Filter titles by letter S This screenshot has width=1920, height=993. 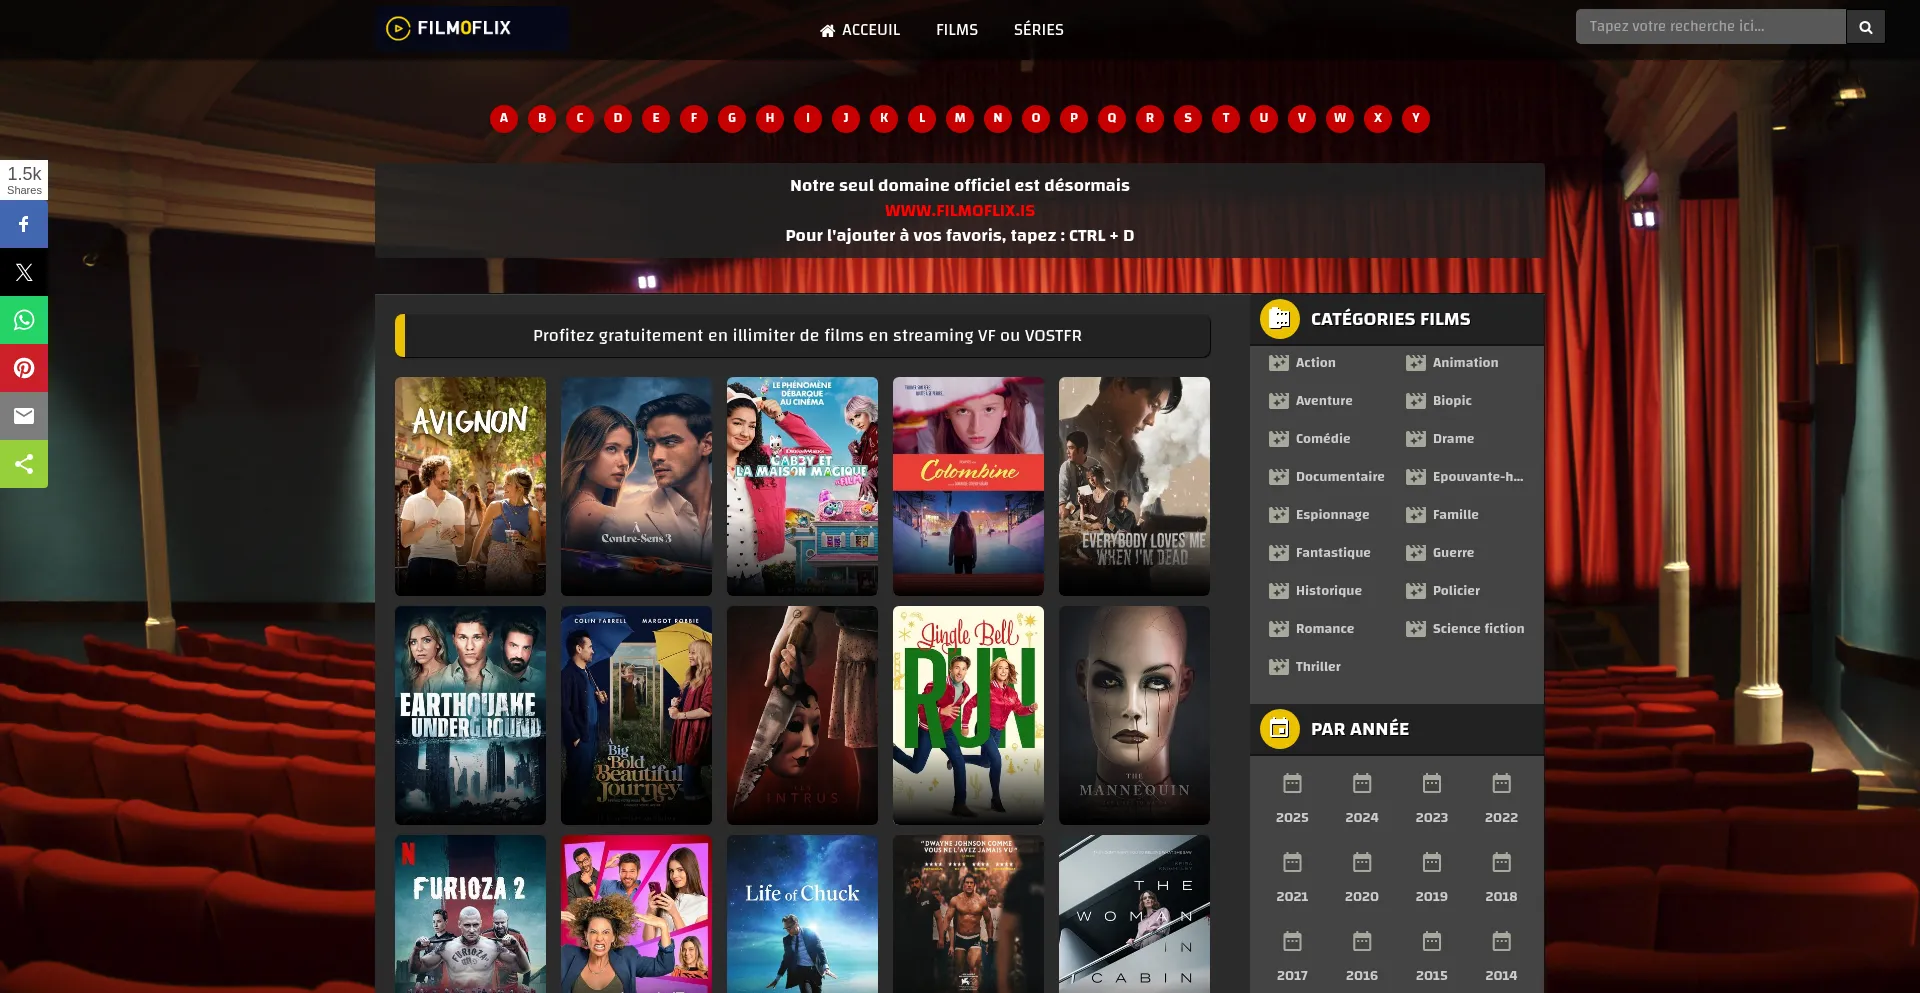tap(1188, 118)
